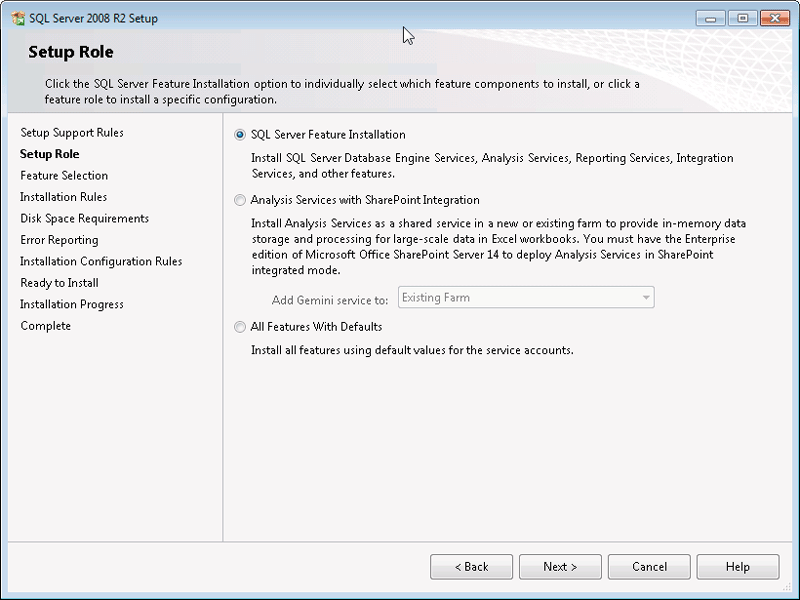Viewport: 800px width, 600px height.
Task: Open the Feature Selection step
Action: 64,176
